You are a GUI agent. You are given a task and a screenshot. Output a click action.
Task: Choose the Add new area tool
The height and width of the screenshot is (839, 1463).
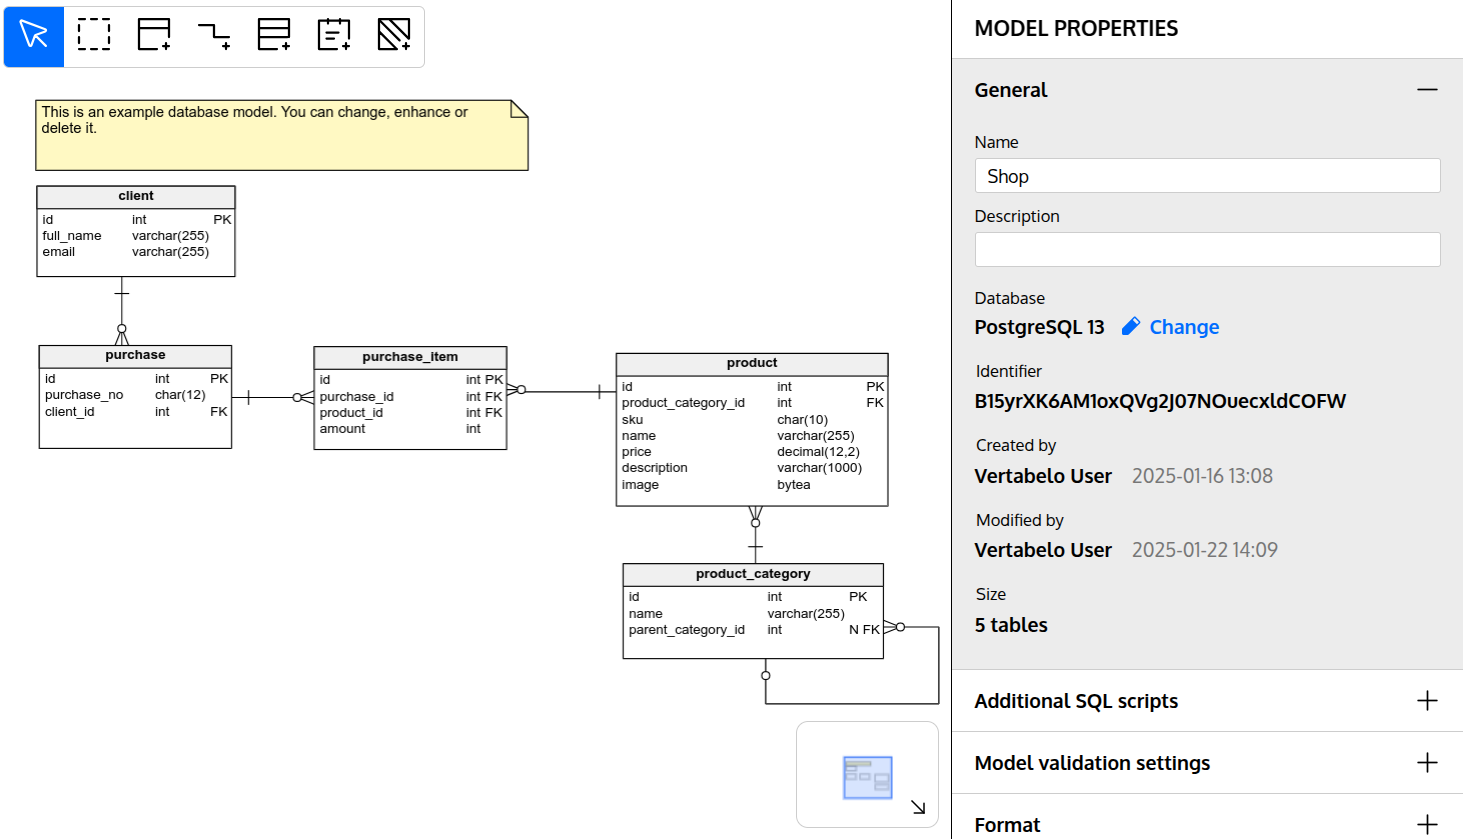click(x=394, y=36)
